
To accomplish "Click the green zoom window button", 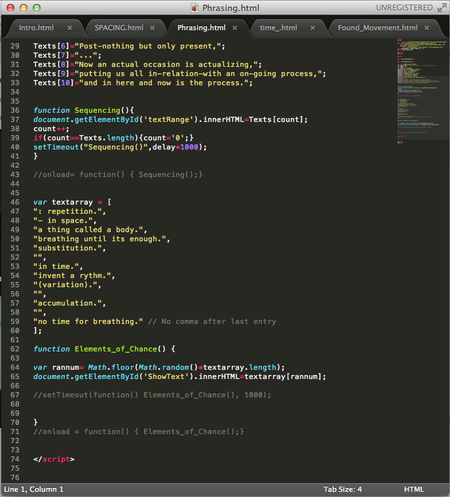I will (37, 8).
